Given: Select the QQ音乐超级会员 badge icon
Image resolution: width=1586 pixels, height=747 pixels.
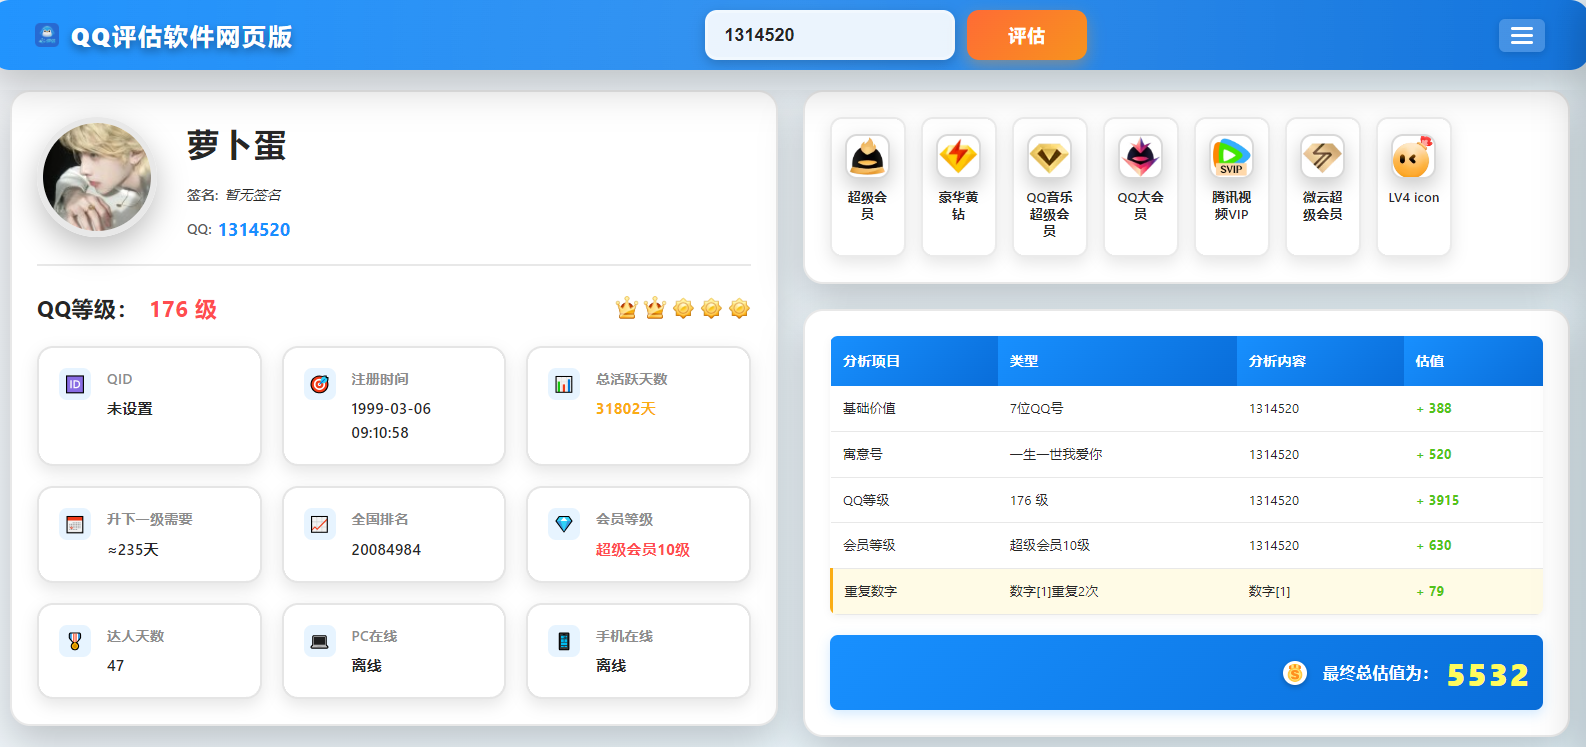Looking at the screenshot, I should [x=1049, y=157].
